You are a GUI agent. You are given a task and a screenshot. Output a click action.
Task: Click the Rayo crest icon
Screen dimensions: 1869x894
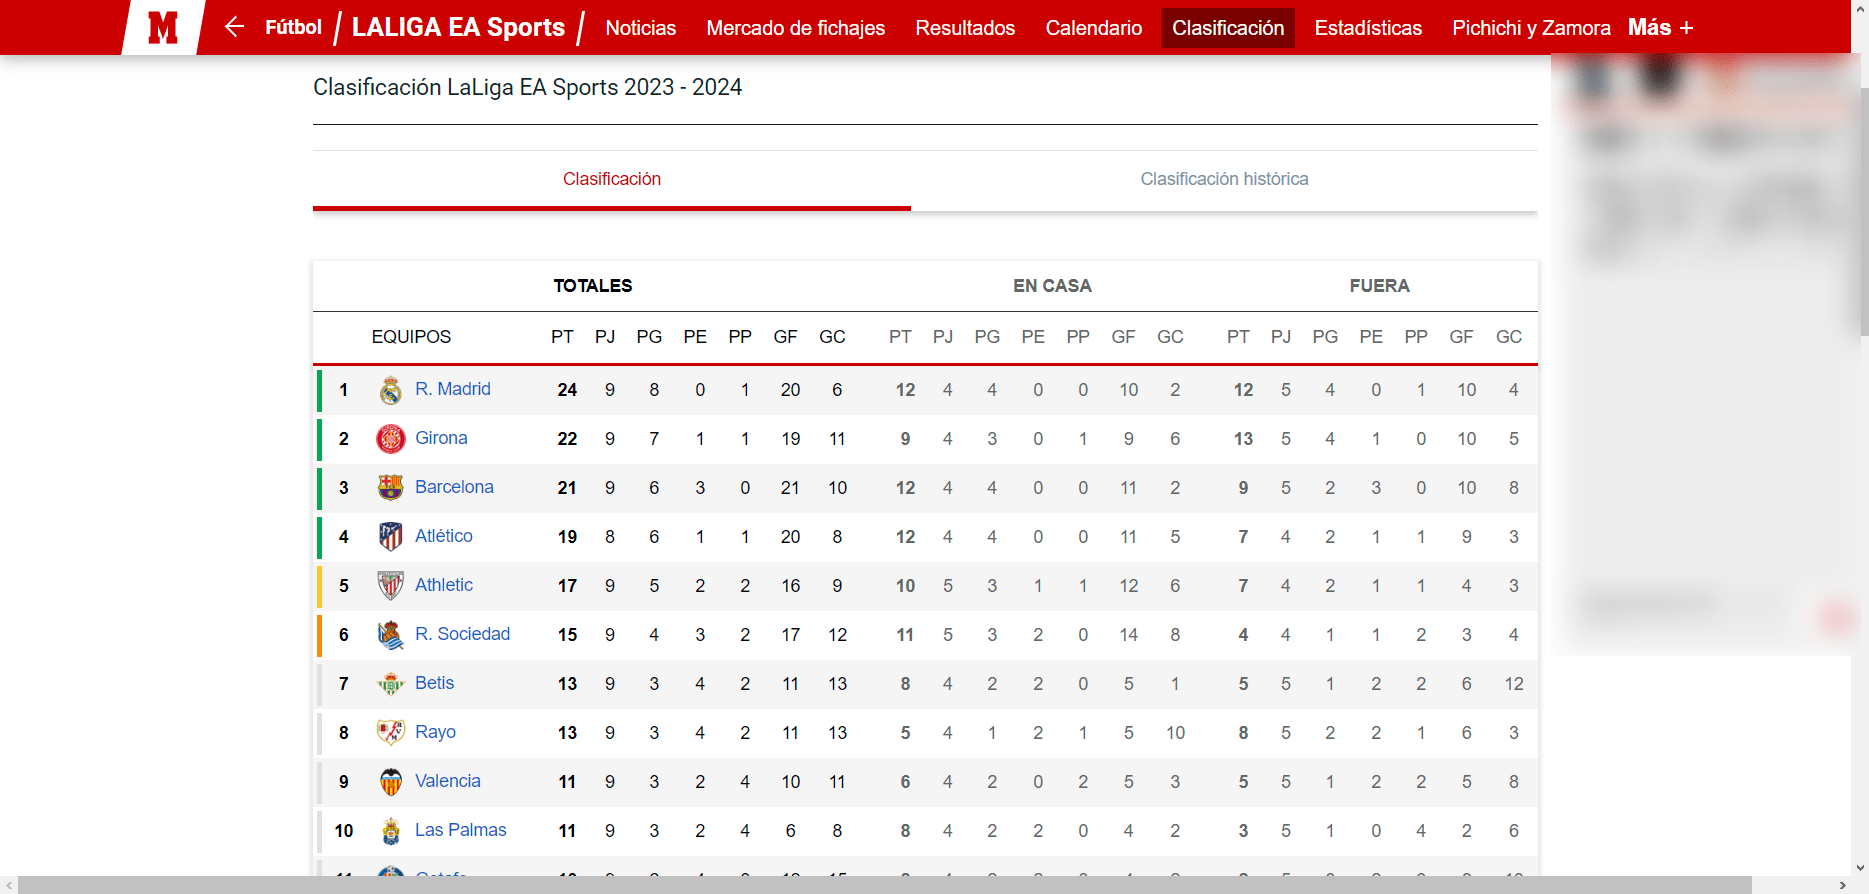click(391, 733)
